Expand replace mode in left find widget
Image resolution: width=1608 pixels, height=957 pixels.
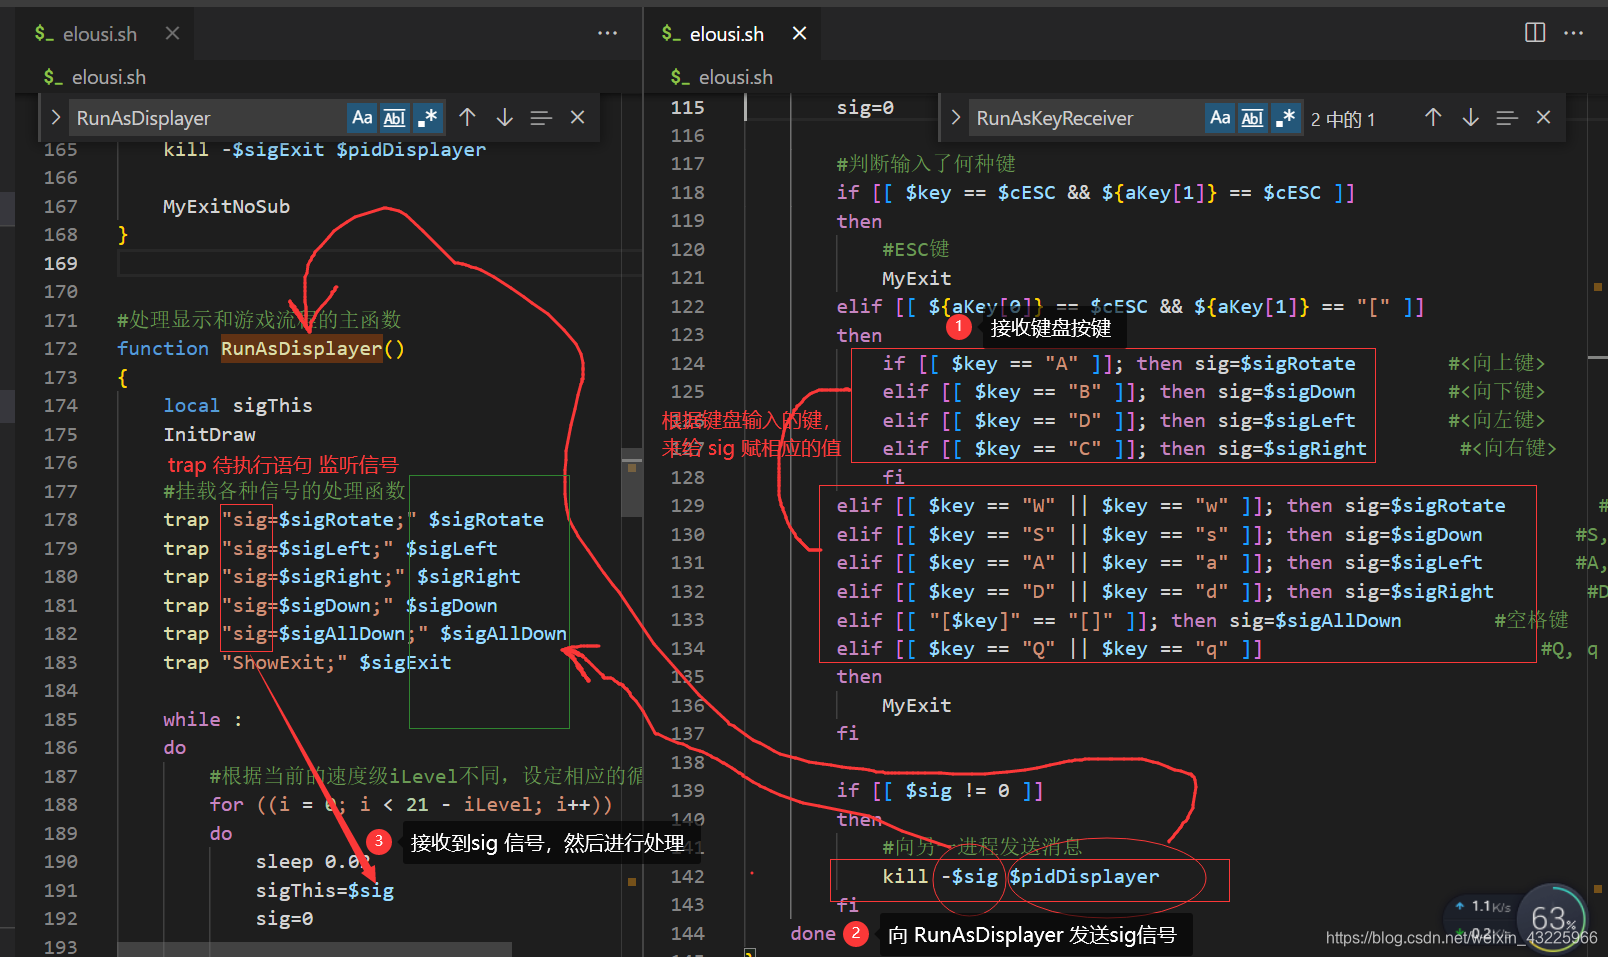pyautogui.click(x=55, y=118)
